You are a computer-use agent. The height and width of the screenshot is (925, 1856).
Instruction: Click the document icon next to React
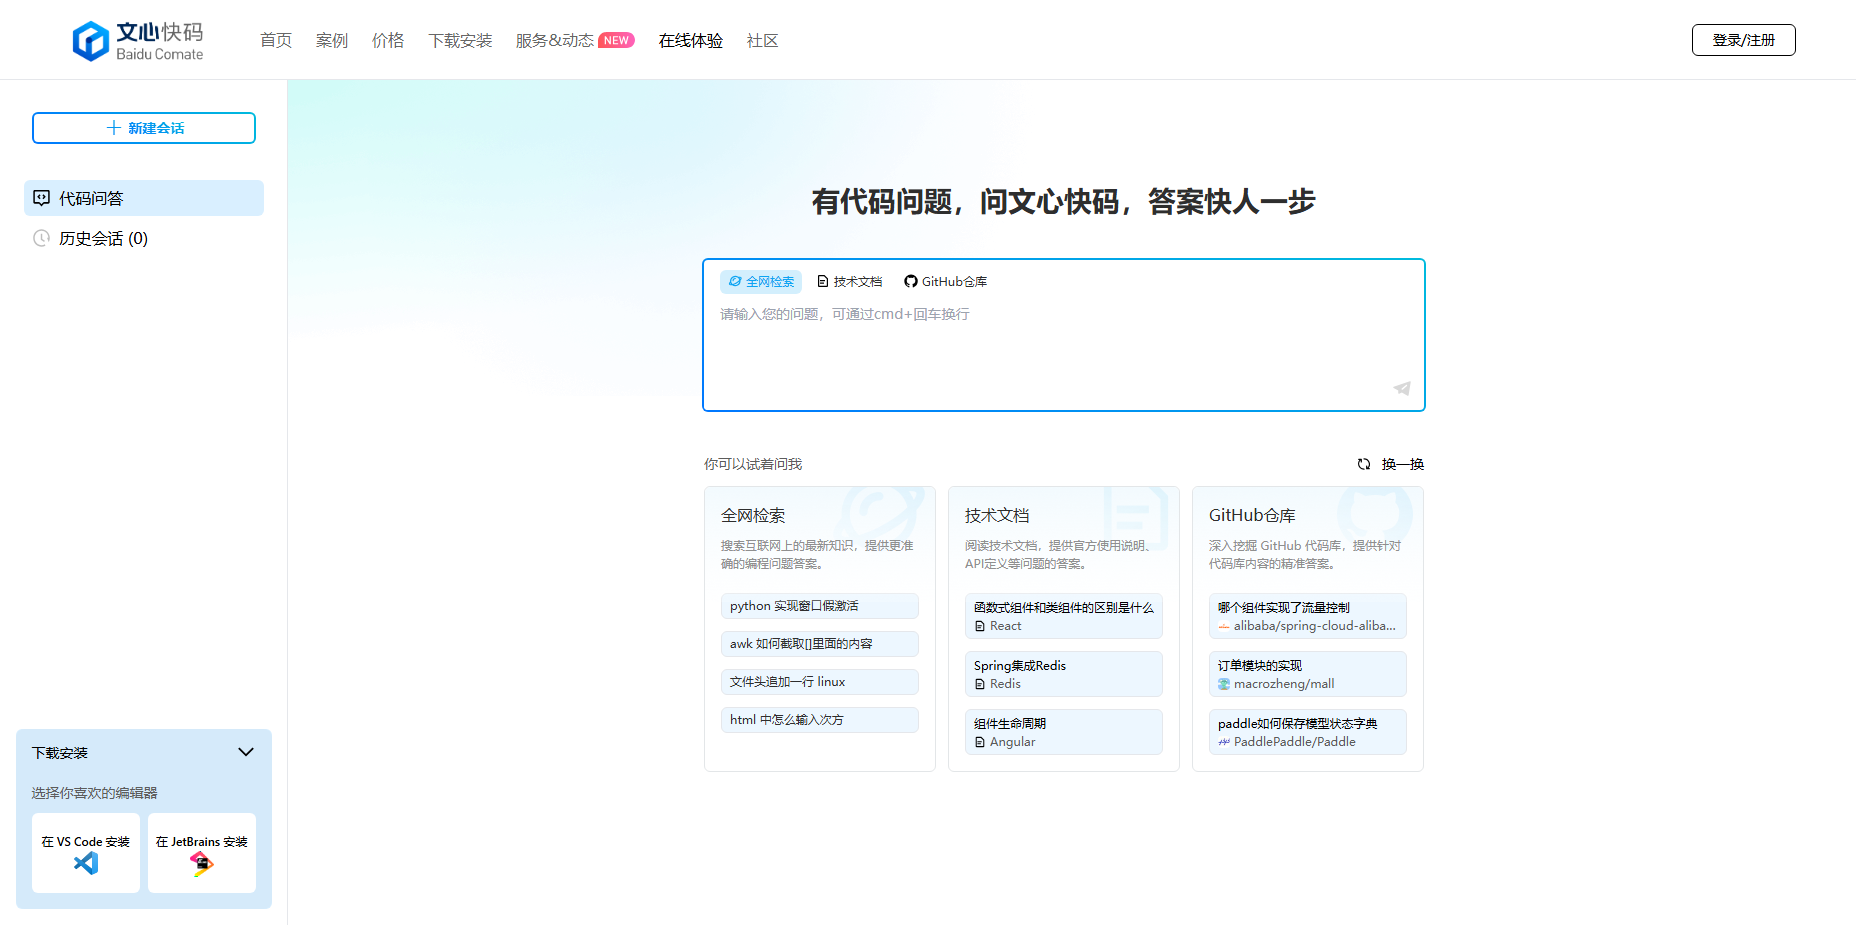click(980, 626)
